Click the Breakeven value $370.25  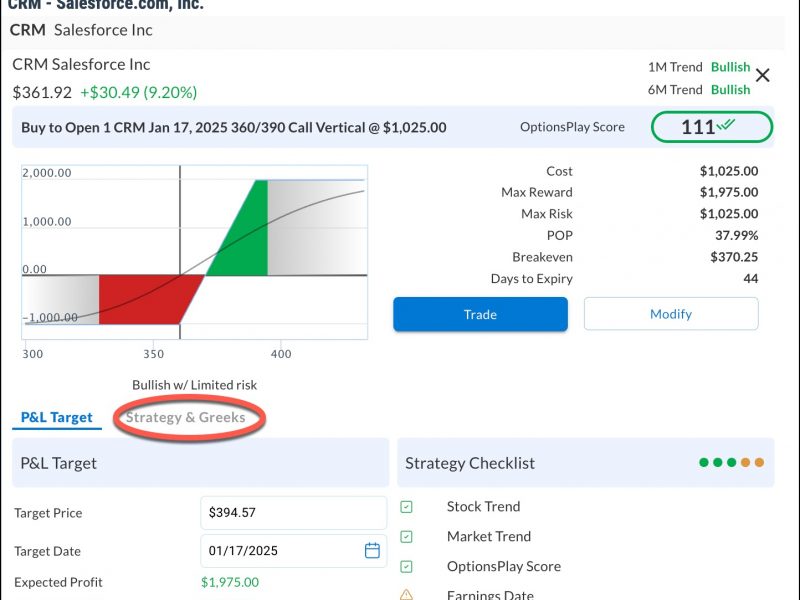tap(734, 257)
